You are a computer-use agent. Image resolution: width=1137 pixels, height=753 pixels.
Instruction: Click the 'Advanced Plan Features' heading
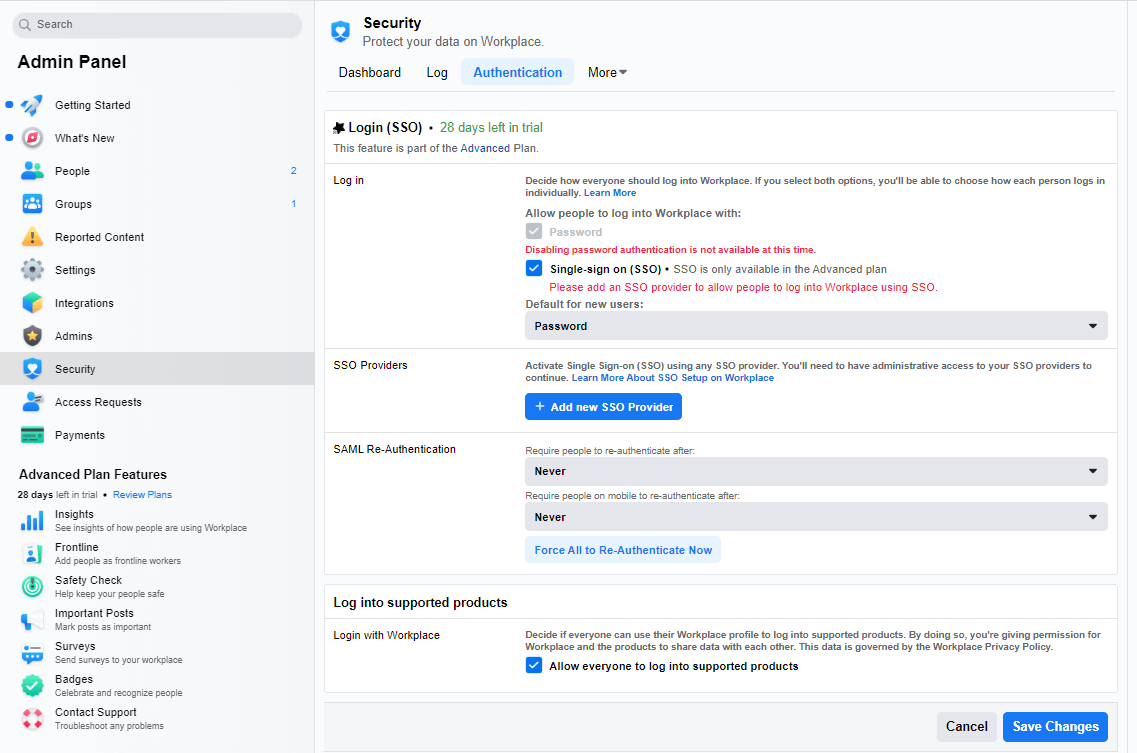click(x=93, y=474)
